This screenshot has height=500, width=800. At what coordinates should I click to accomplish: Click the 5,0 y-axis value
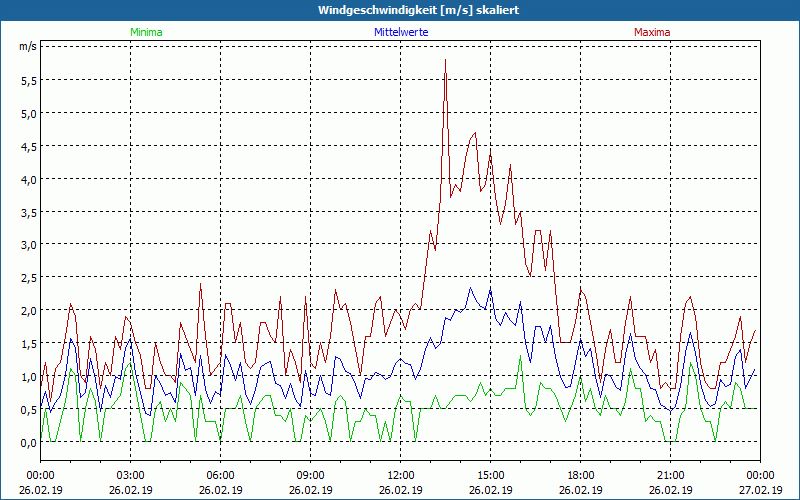click(29, 113)
